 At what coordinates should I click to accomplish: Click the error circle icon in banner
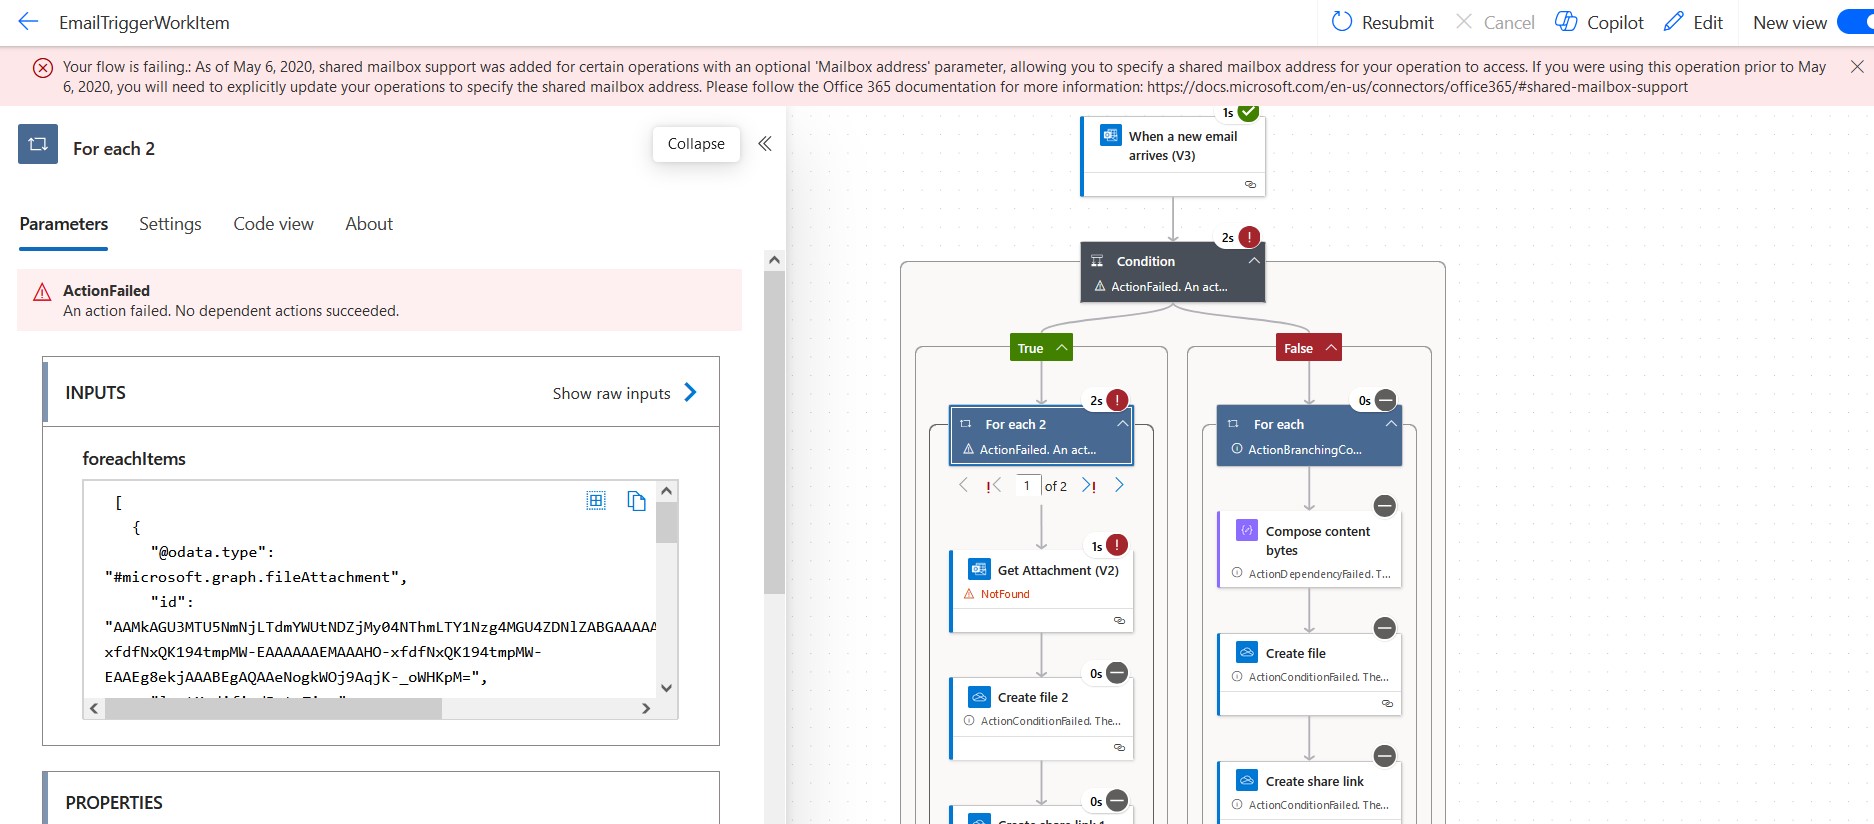[x=43, y=67]
